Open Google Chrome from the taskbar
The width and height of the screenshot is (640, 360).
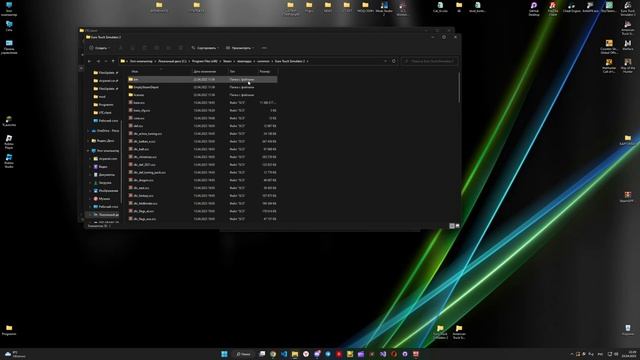click(273, 354)
